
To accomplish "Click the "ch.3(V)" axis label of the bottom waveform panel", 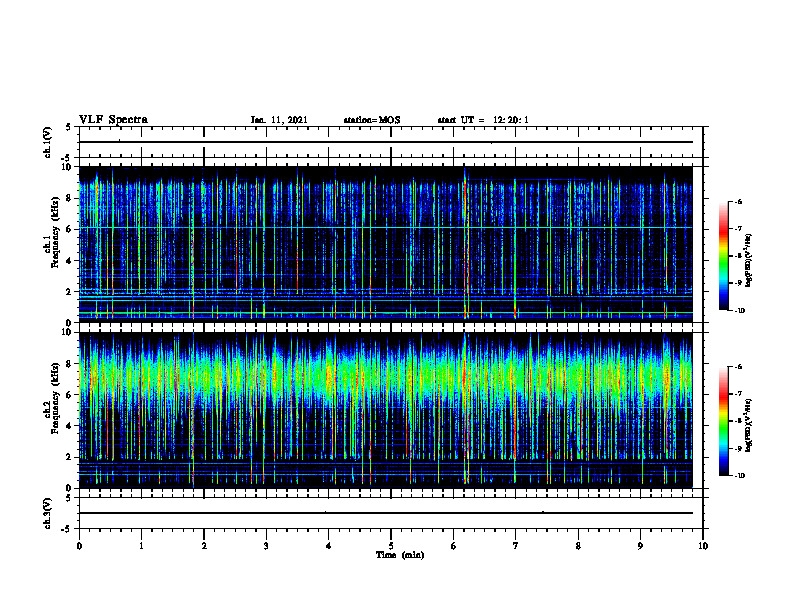I will click(47, 513).
